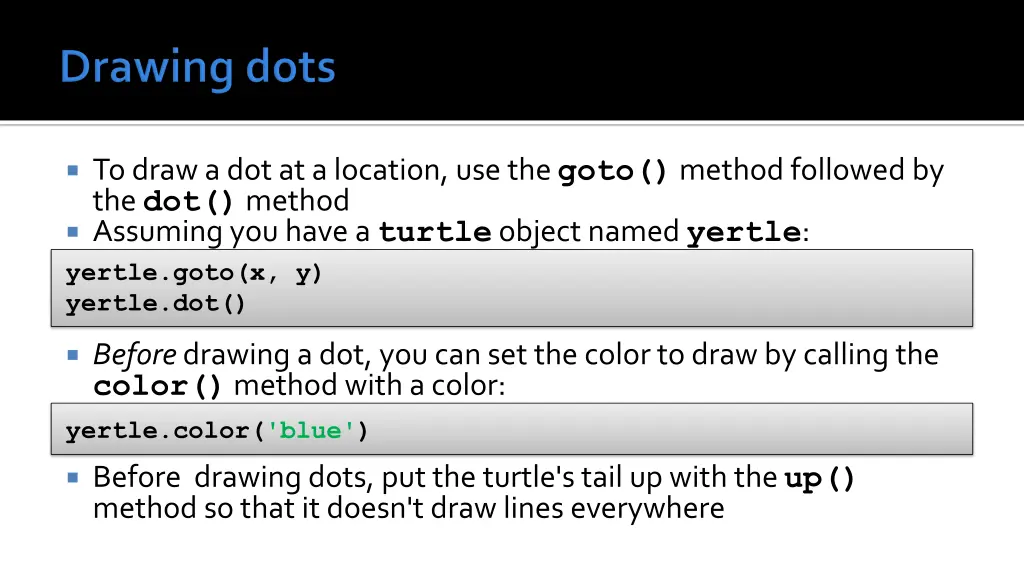Click the green 'blue' string literal
This screenshot has width=1024, height=576.
(310, 430)
